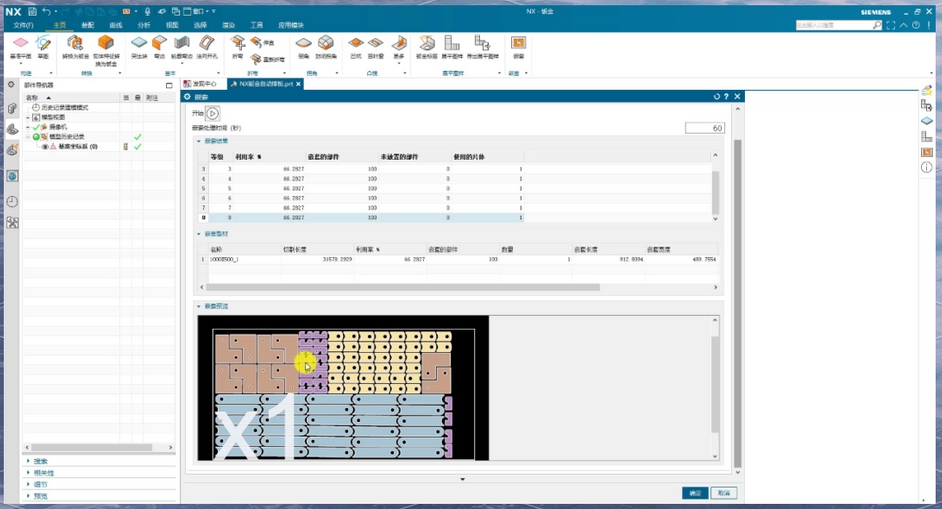Click the 转换为钣金 convert to sheet metal icon
This screenshot has height=509, width=942.
[x=75, y=46]
